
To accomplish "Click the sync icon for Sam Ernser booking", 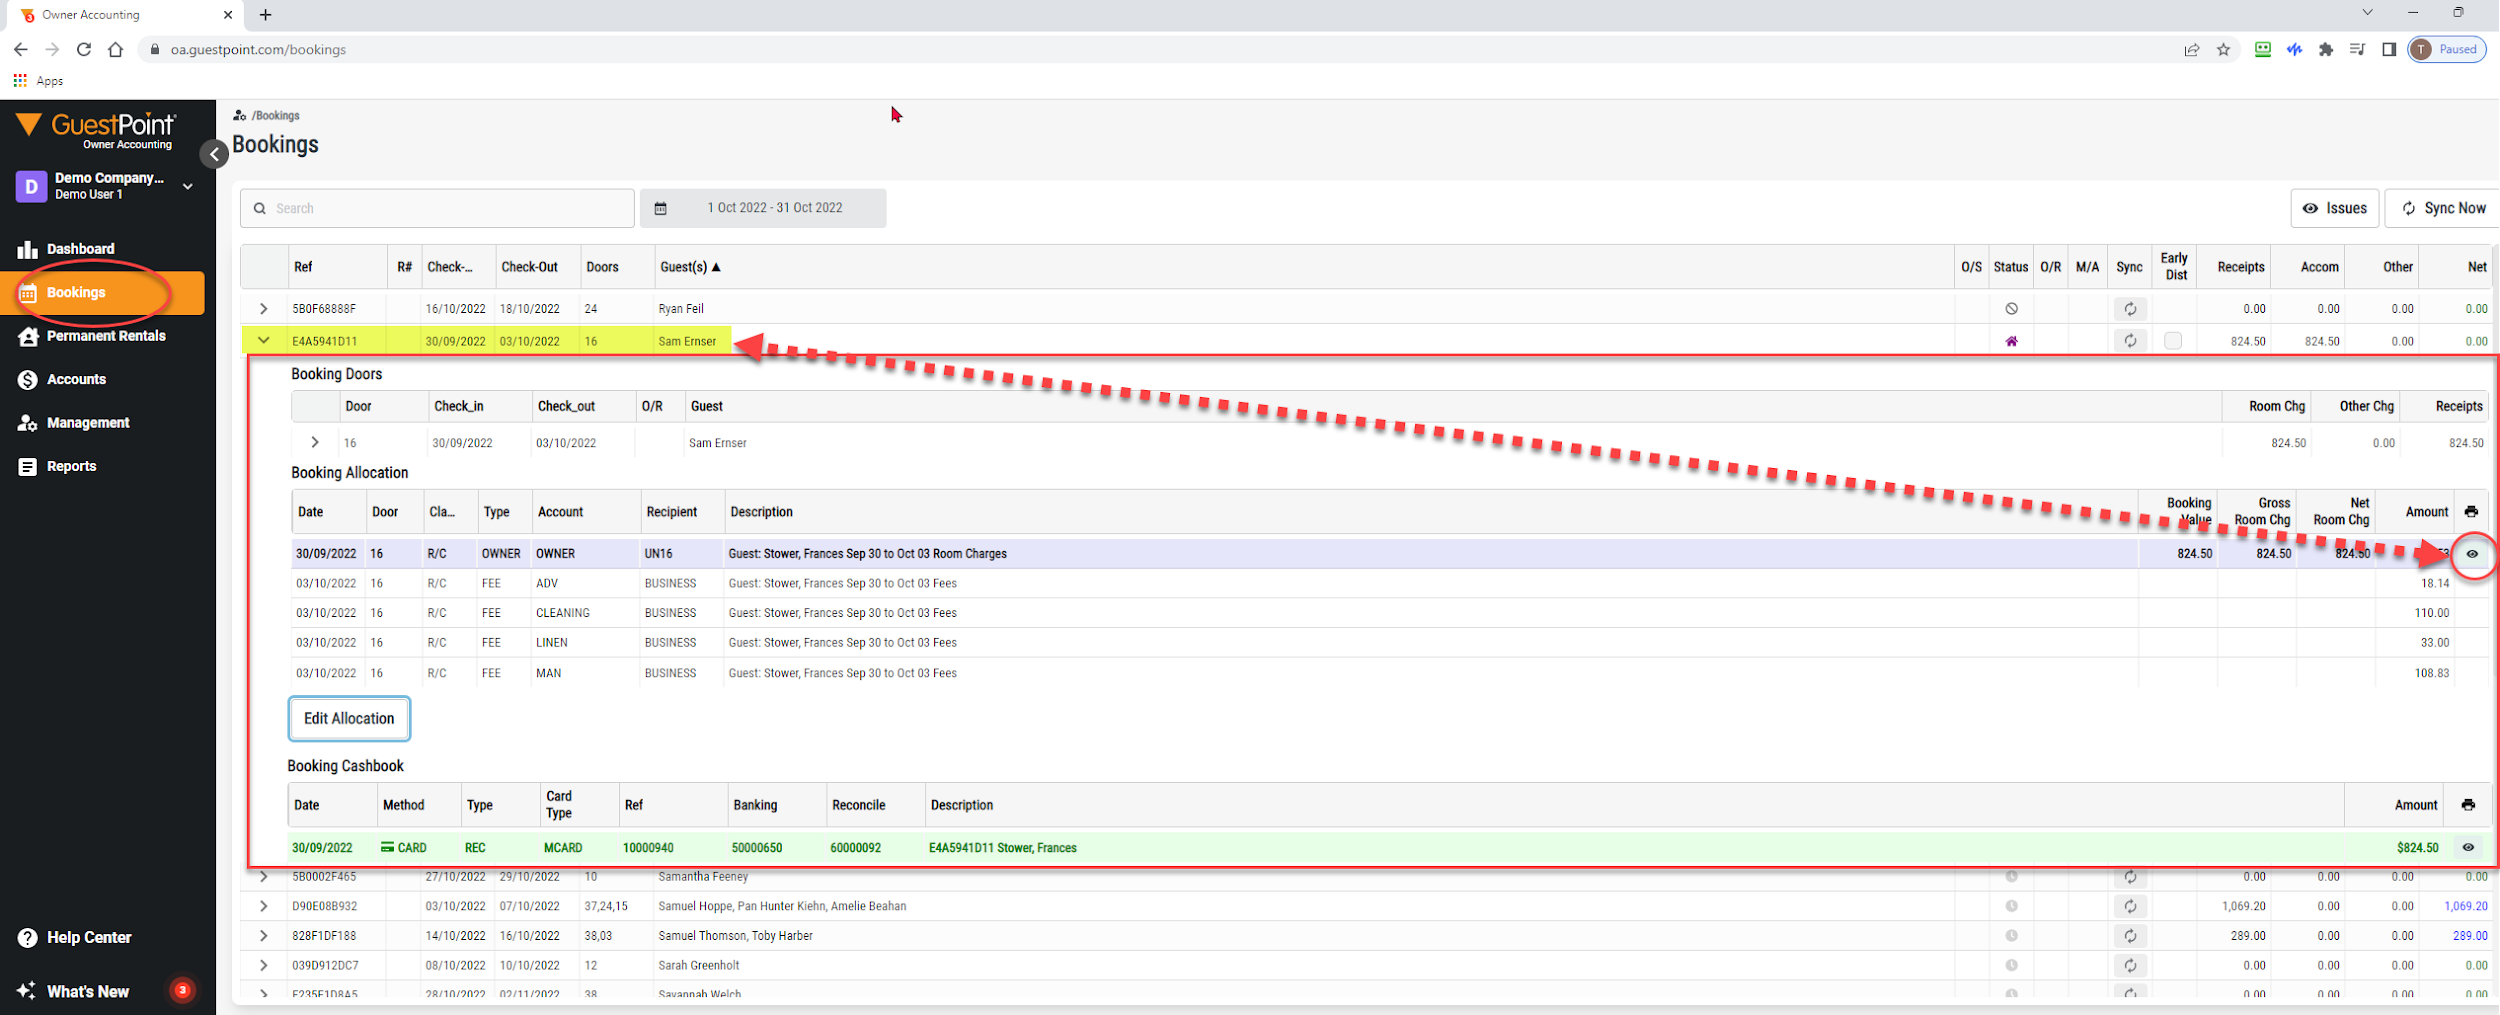I will (2130, 341).
